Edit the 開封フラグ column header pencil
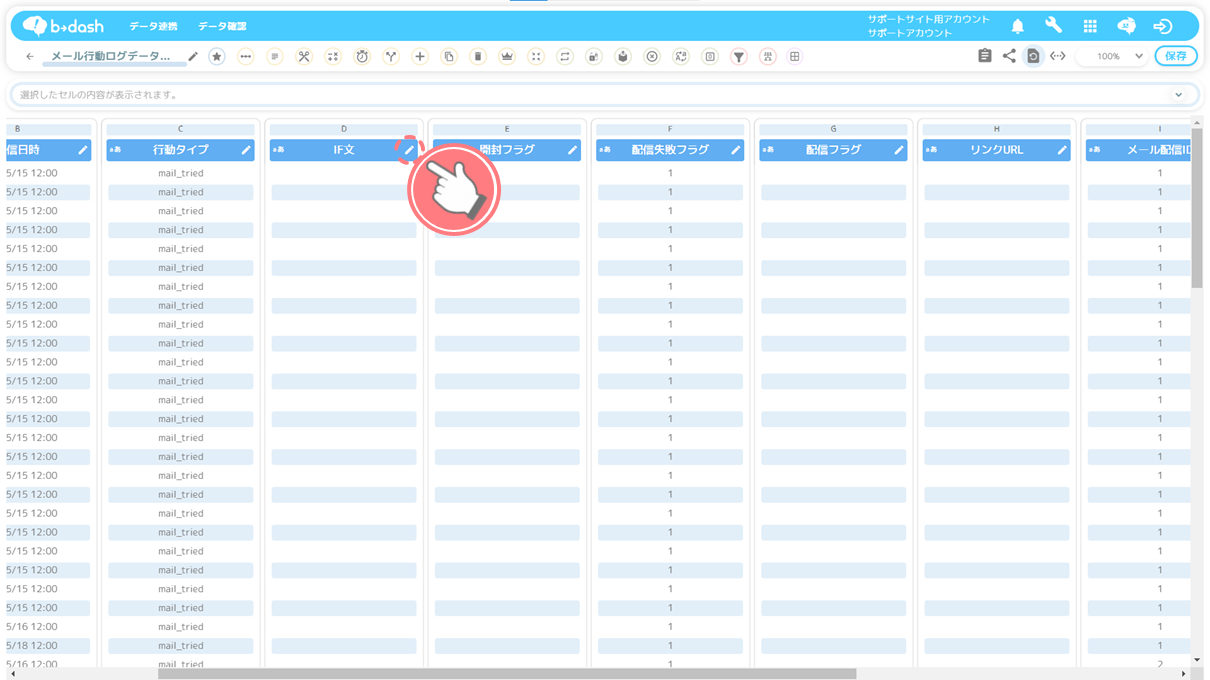 pos(573,150)
